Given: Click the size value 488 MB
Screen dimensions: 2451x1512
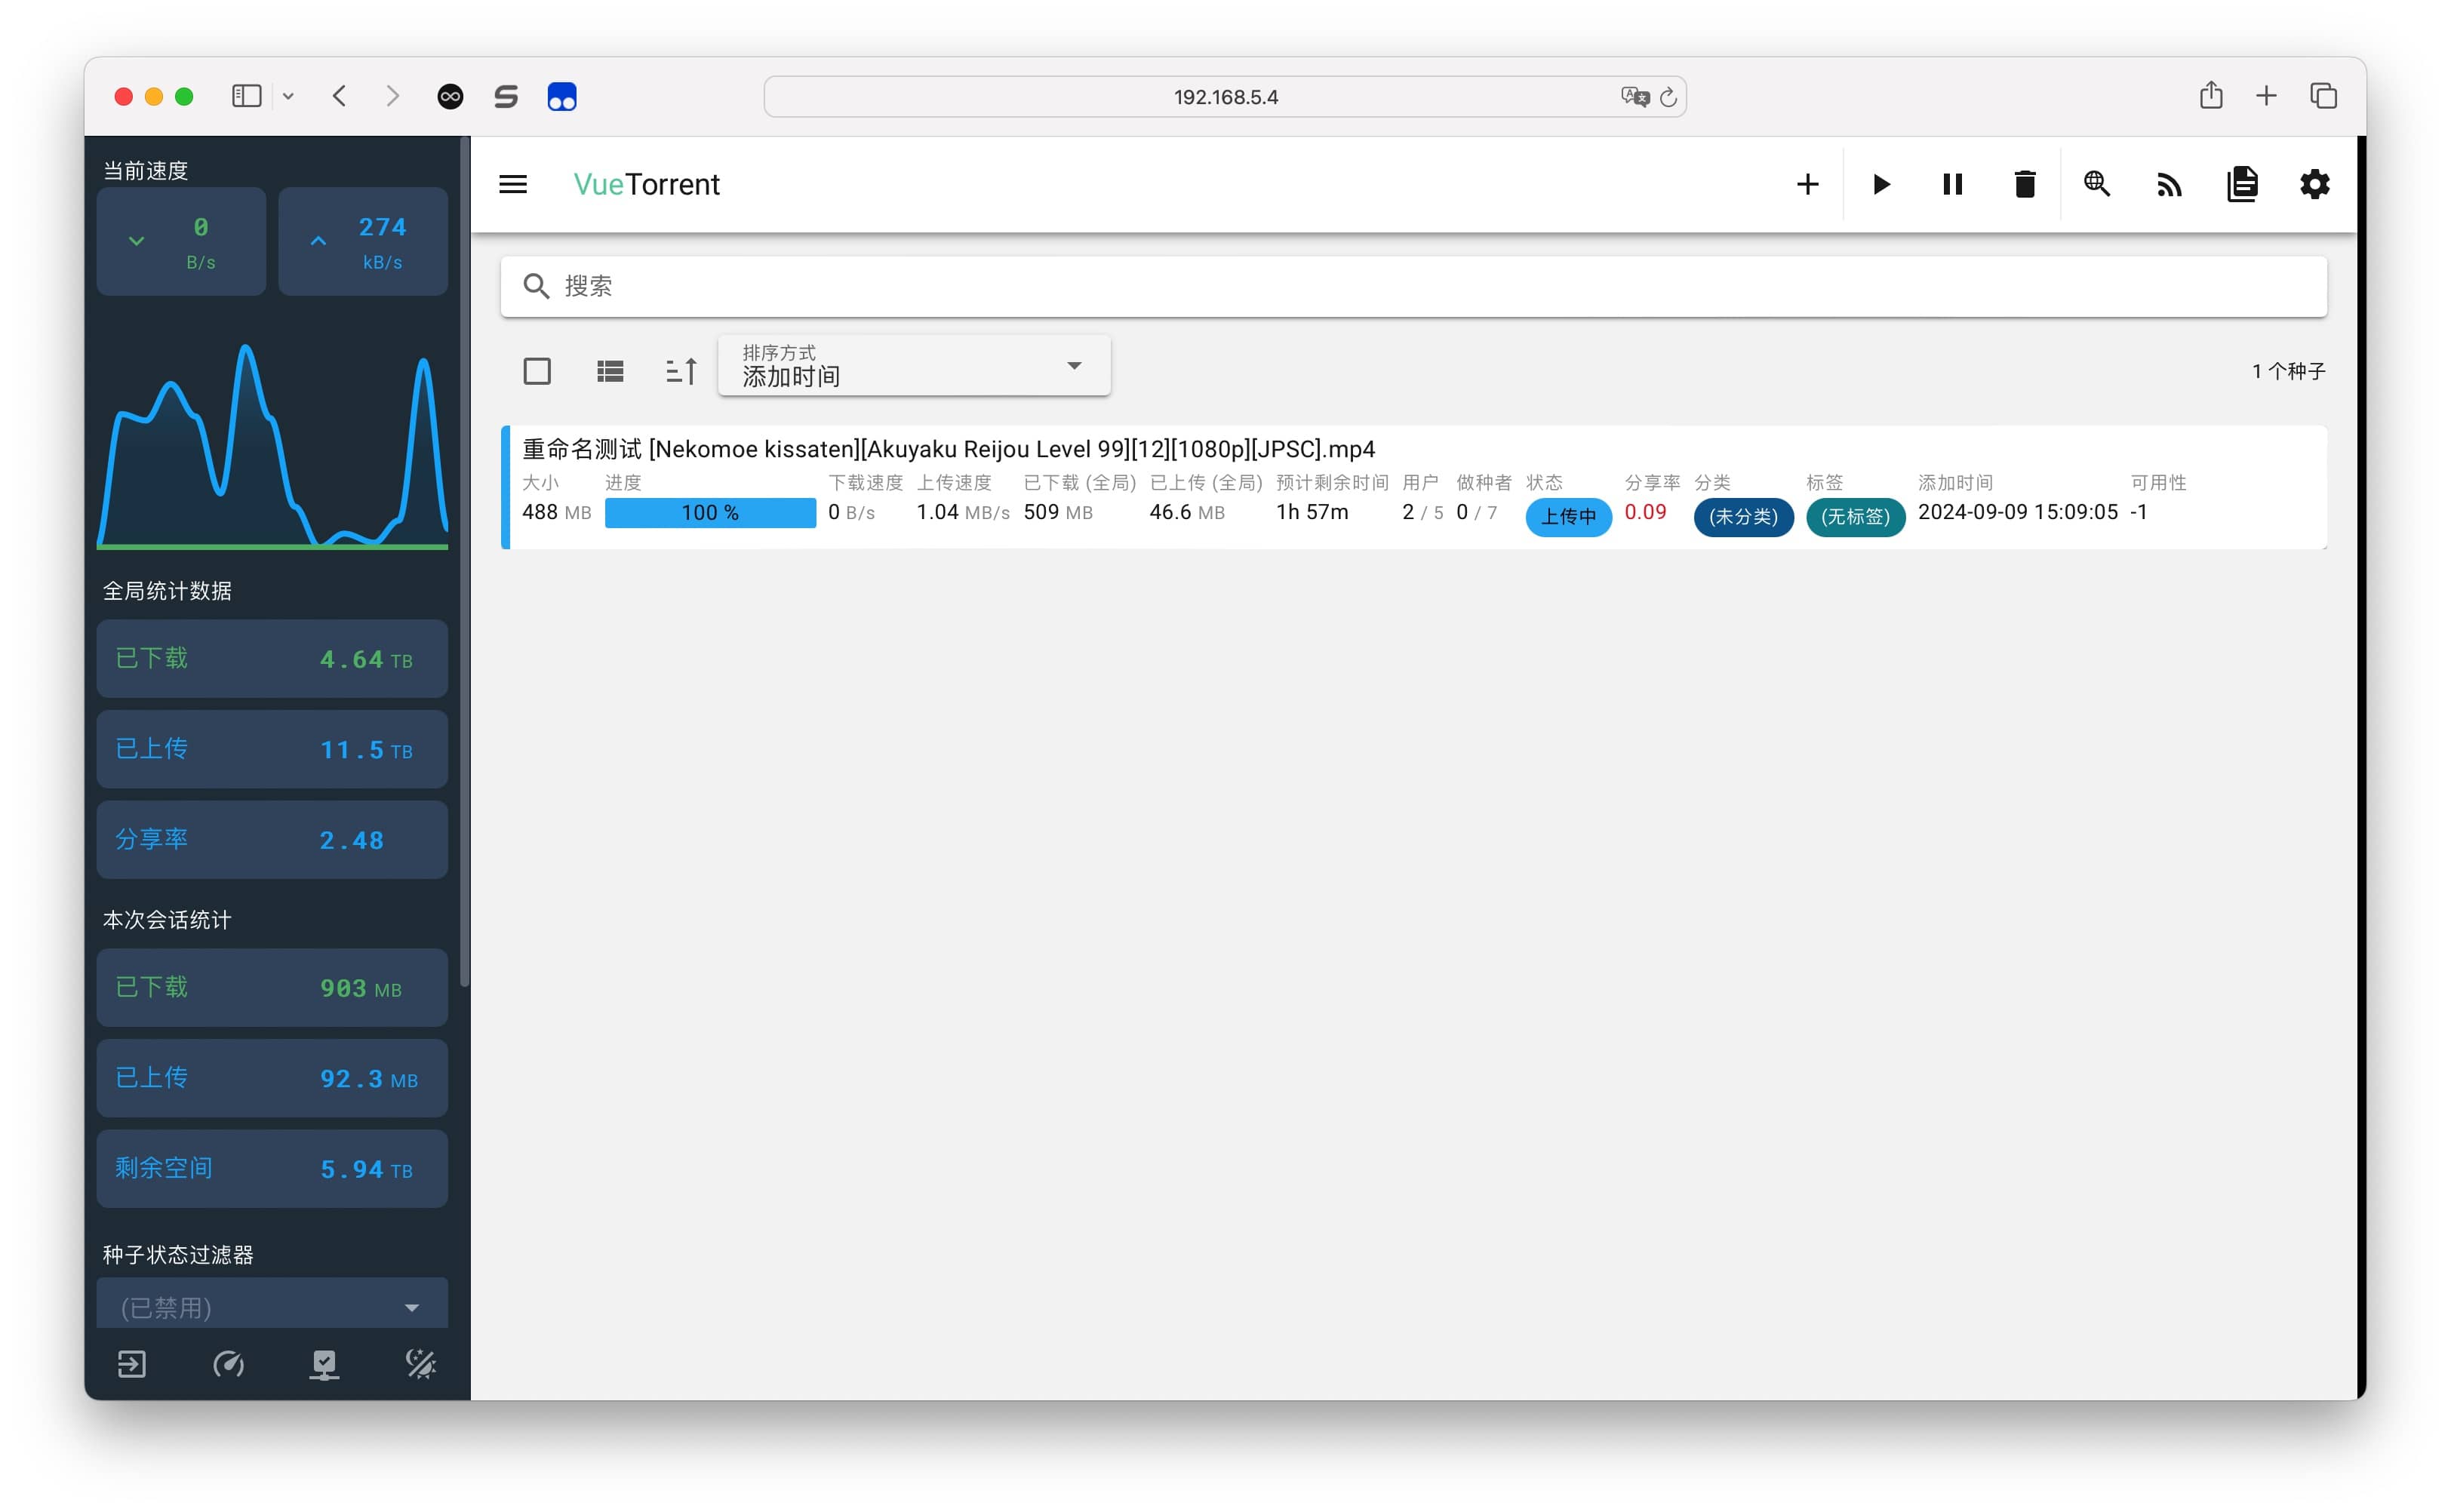Looking at the screenshot, I should click(x=556, y=512).
